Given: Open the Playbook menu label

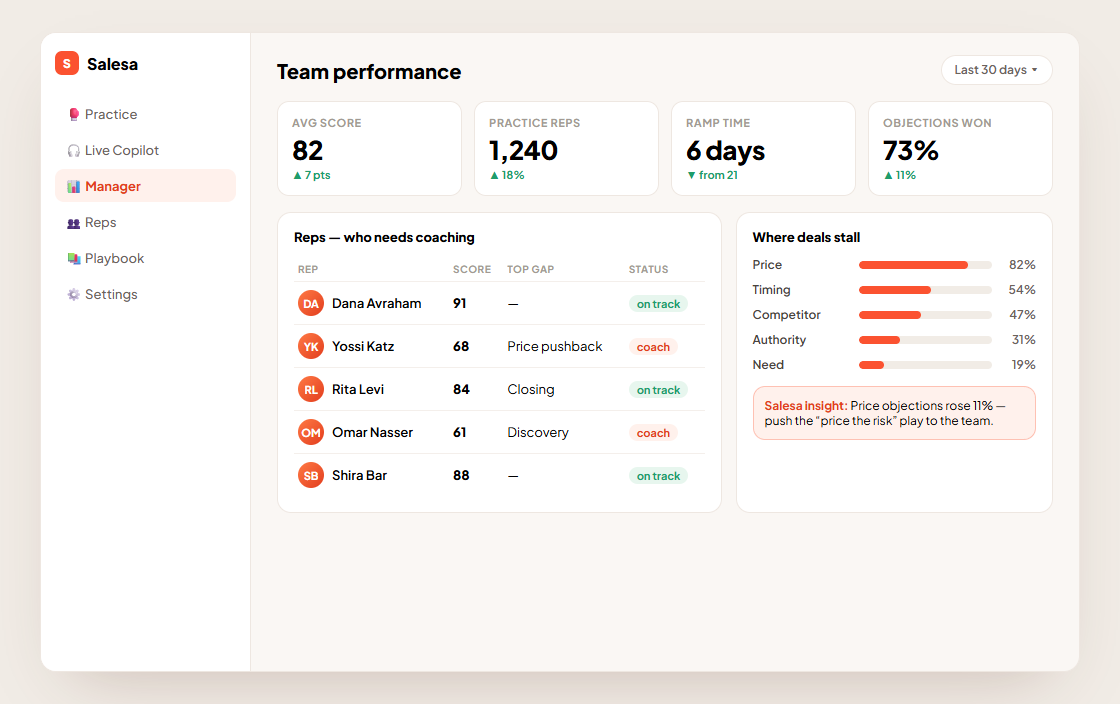Looking at the screenshot, I should pyautogui.click(x=114, y=258).
